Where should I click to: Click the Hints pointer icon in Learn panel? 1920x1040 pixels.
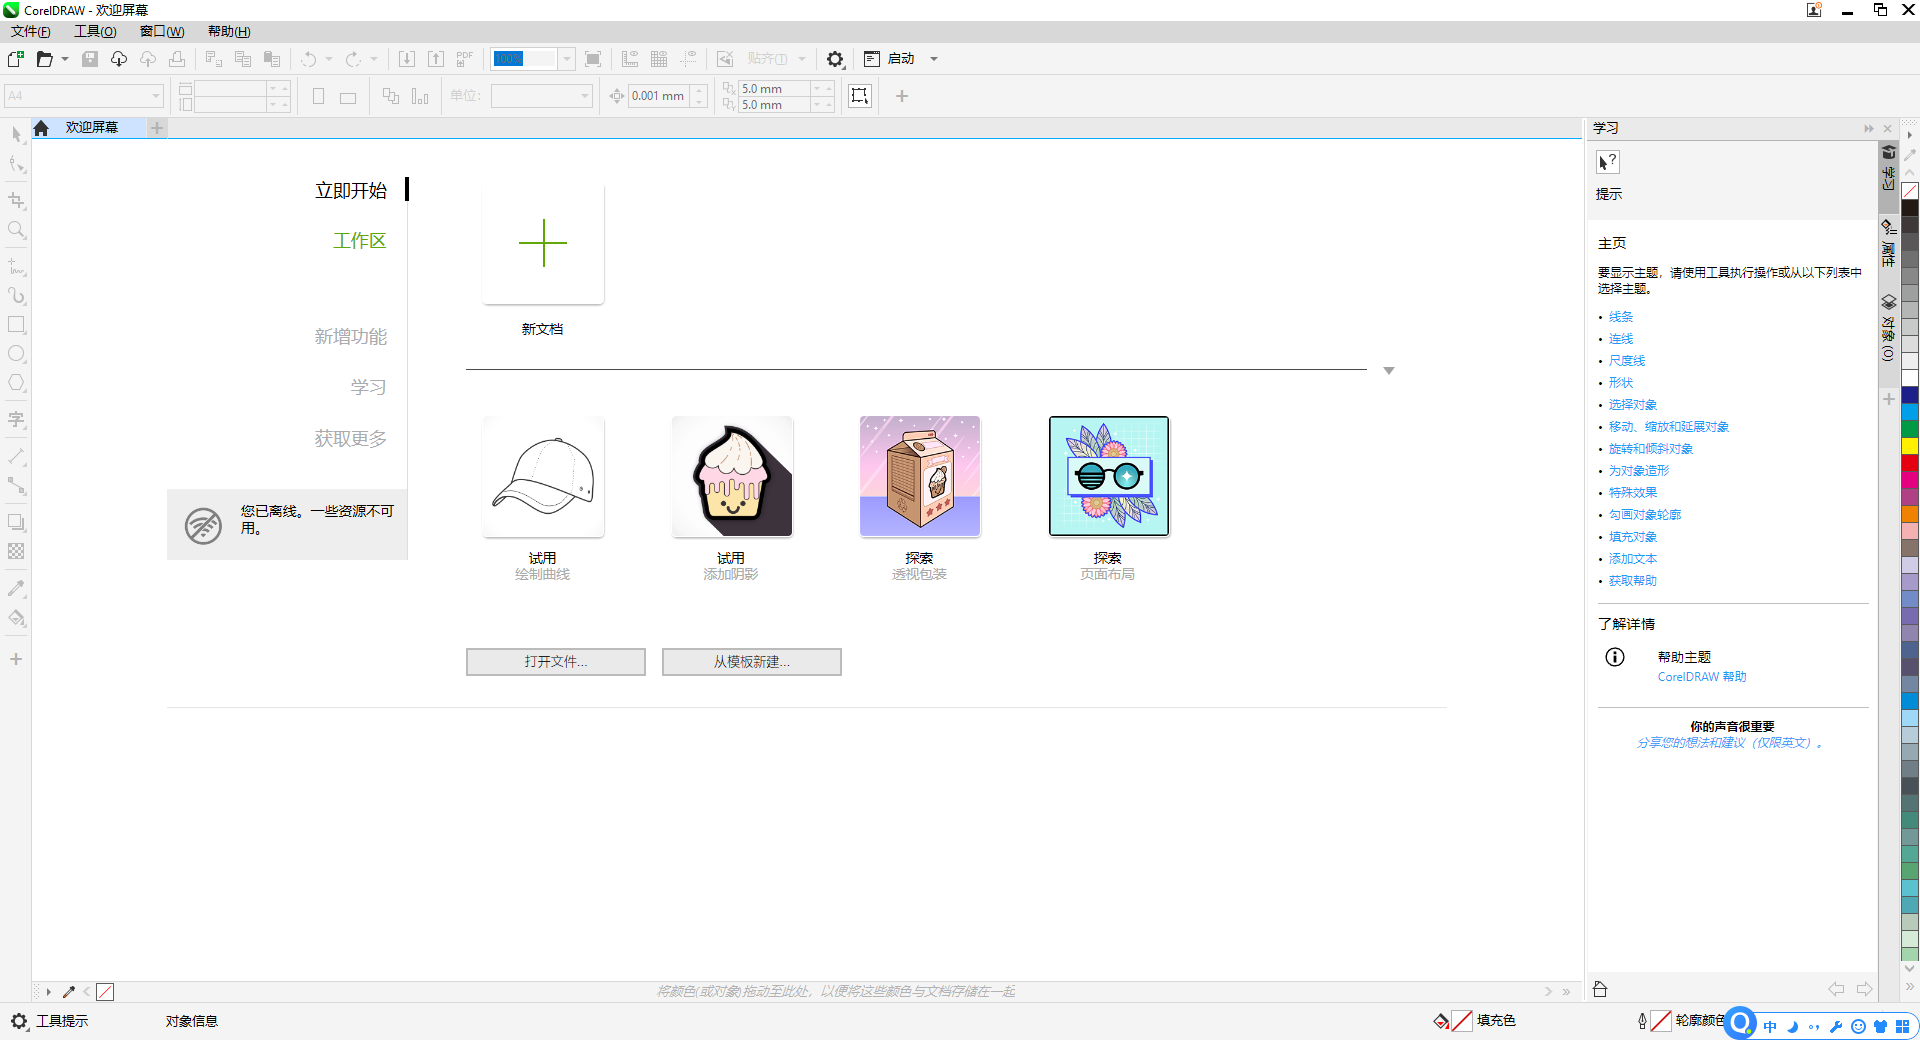pyautogui.click(x=1607, y=162)
